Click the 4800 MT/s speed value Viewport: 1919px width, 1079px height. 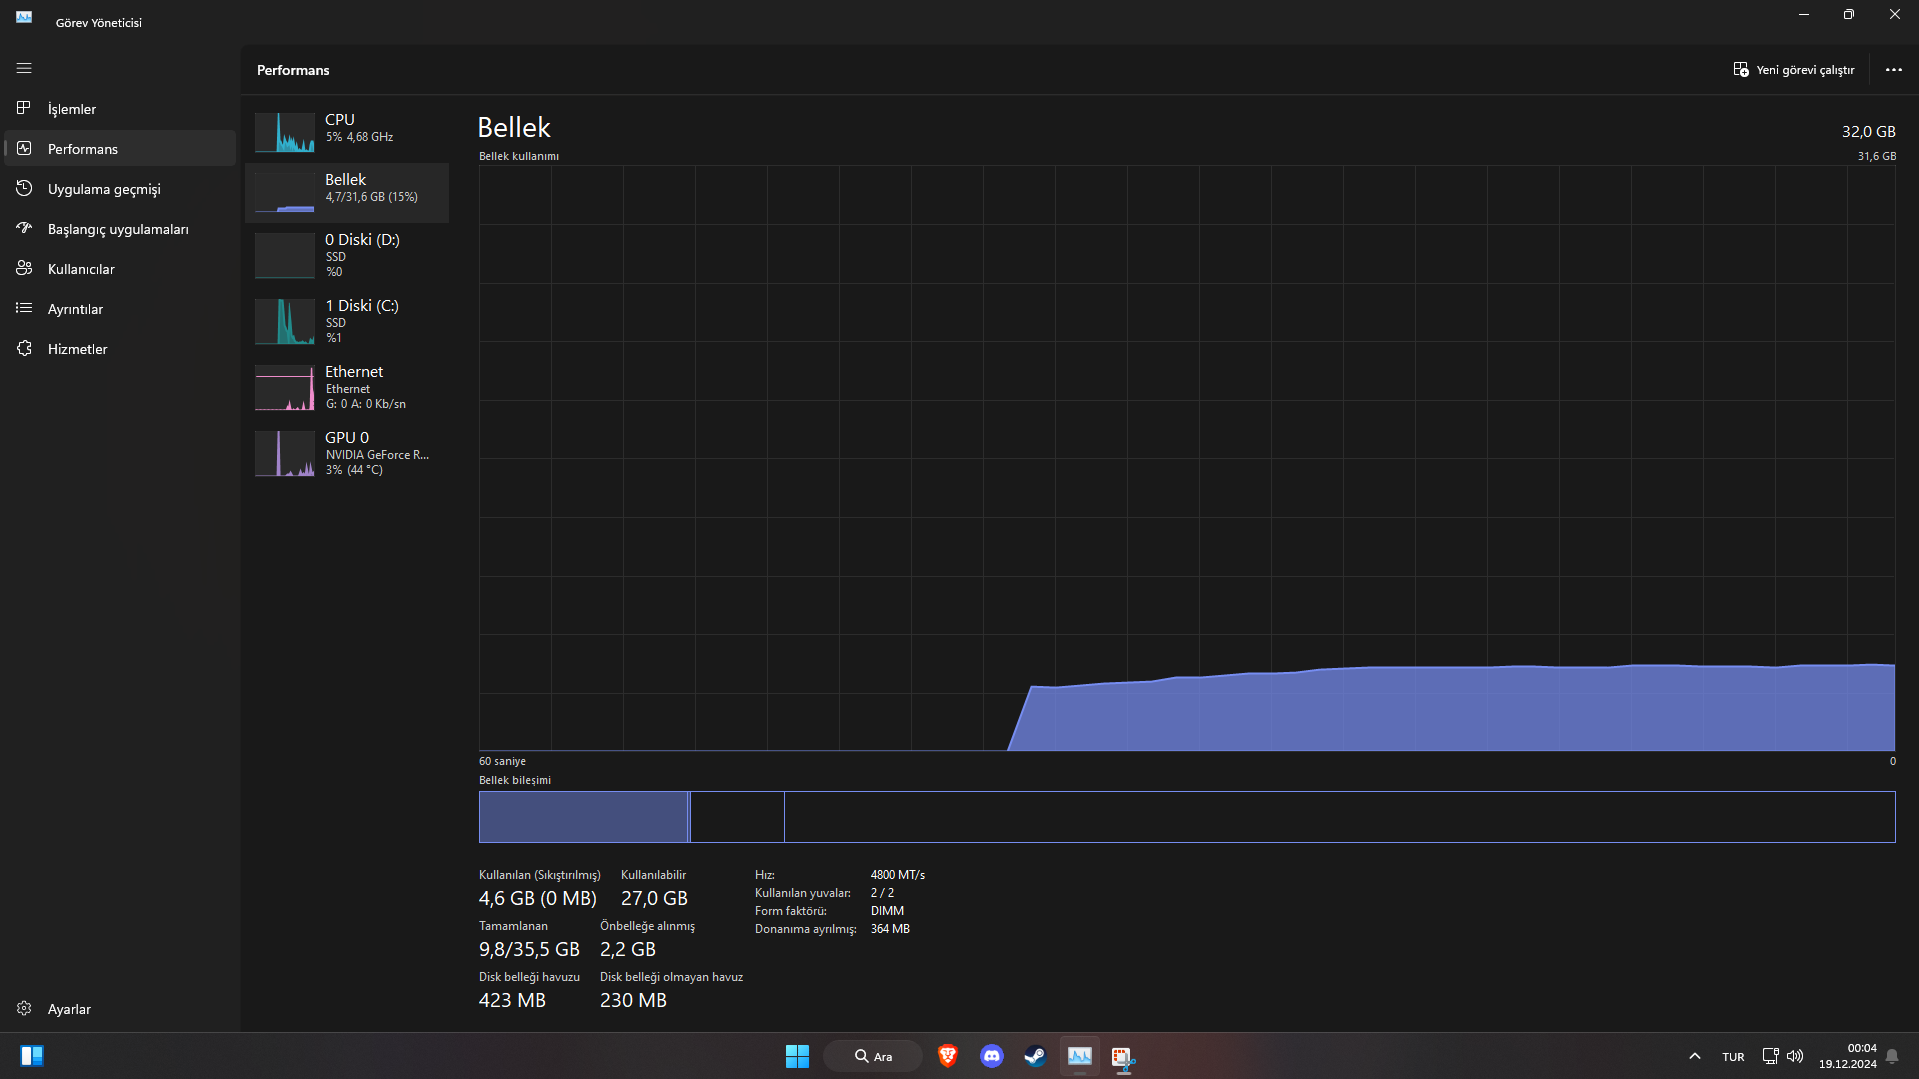(x=898, y=875)
